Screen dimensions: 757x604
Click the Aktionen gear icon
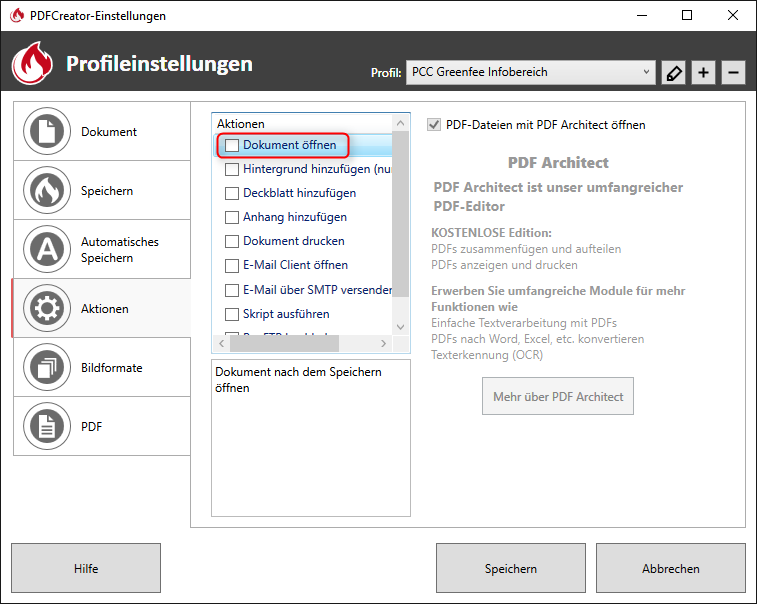(x=47, y=308)
